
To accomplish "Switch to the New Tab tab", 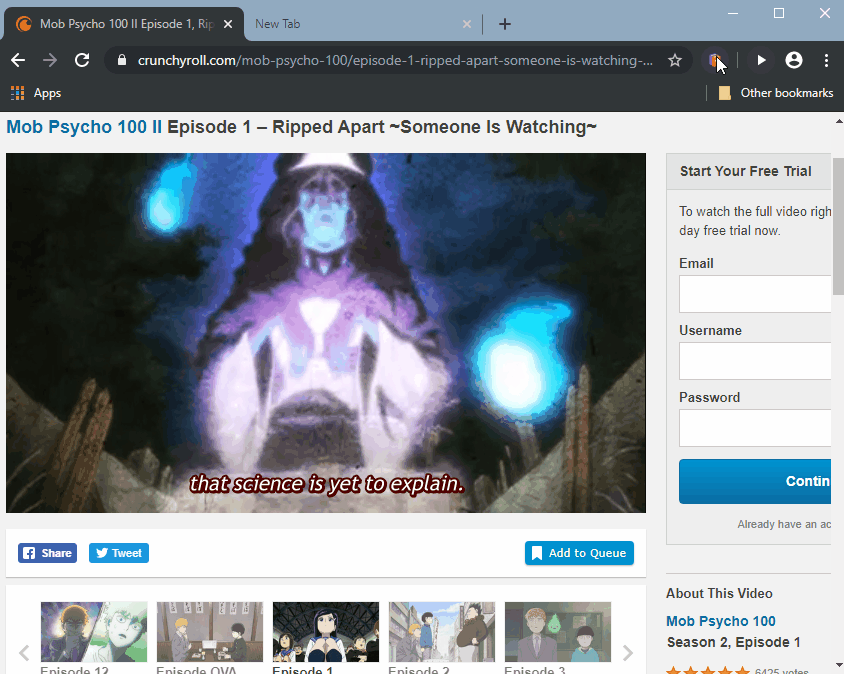I will click(x=355, y=24).
